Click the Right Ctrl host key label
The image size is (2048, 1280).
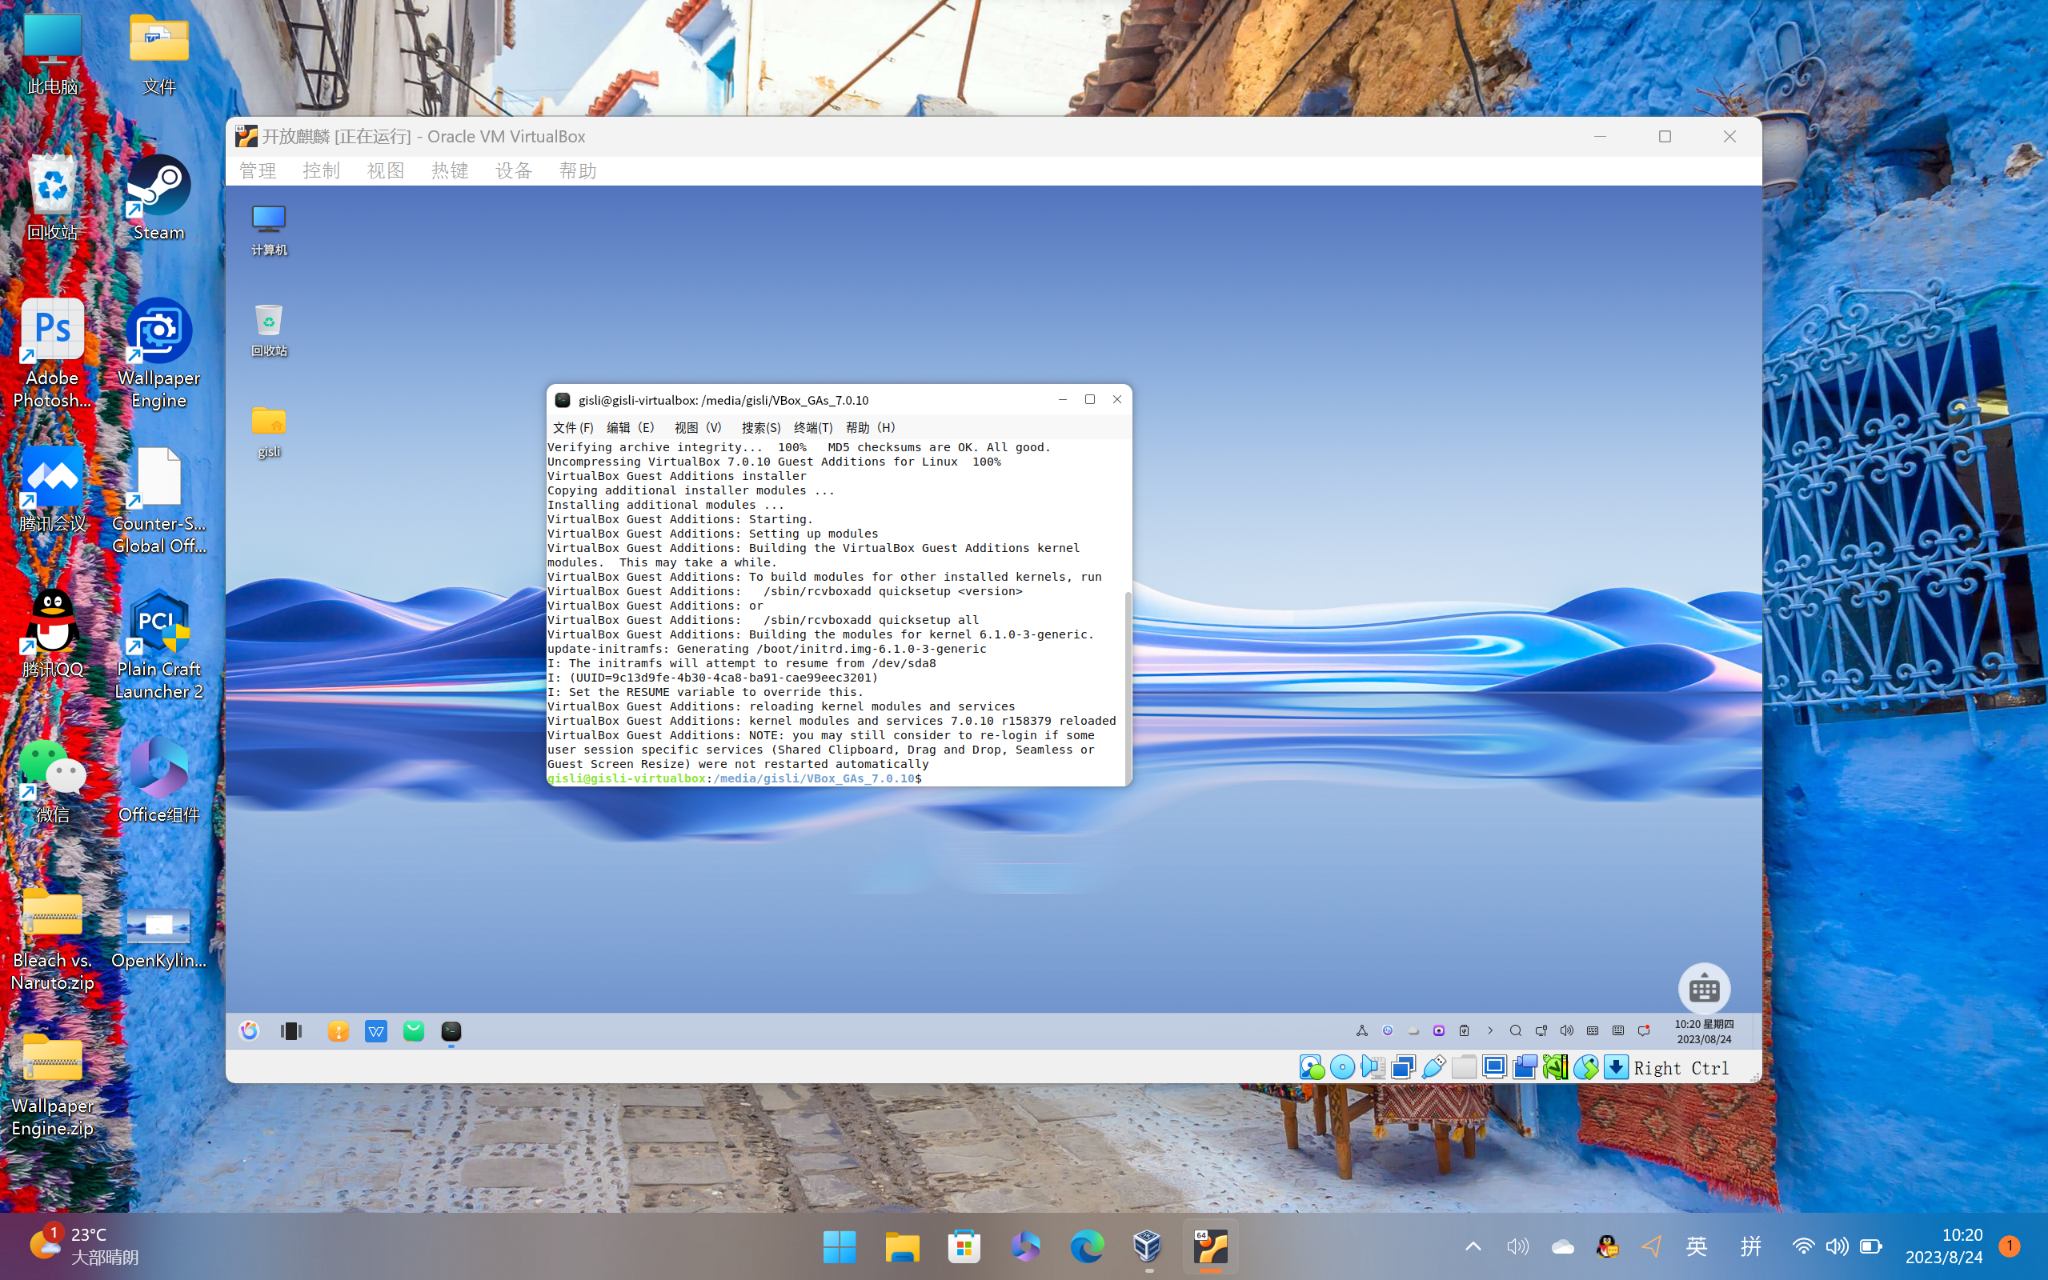coord(1682,1068)
